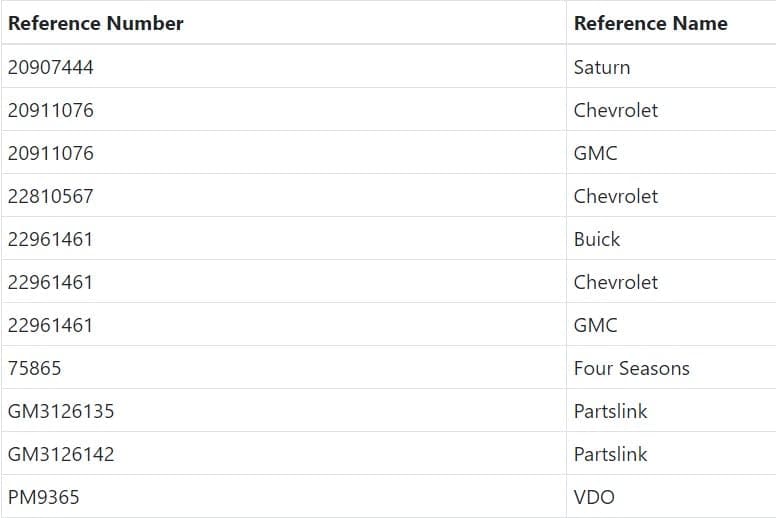Select reference number 20907444
Viewport: 776px width, 518px height.
point(51,67)
